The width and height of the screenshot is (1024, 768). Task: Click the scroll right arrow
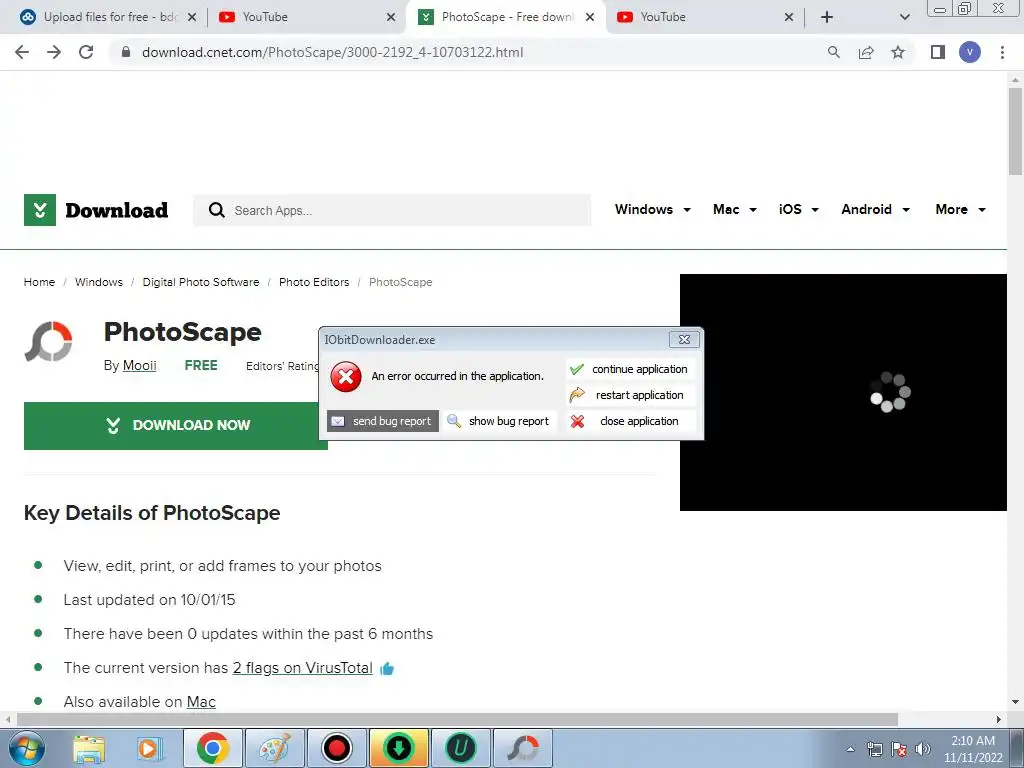999,719
